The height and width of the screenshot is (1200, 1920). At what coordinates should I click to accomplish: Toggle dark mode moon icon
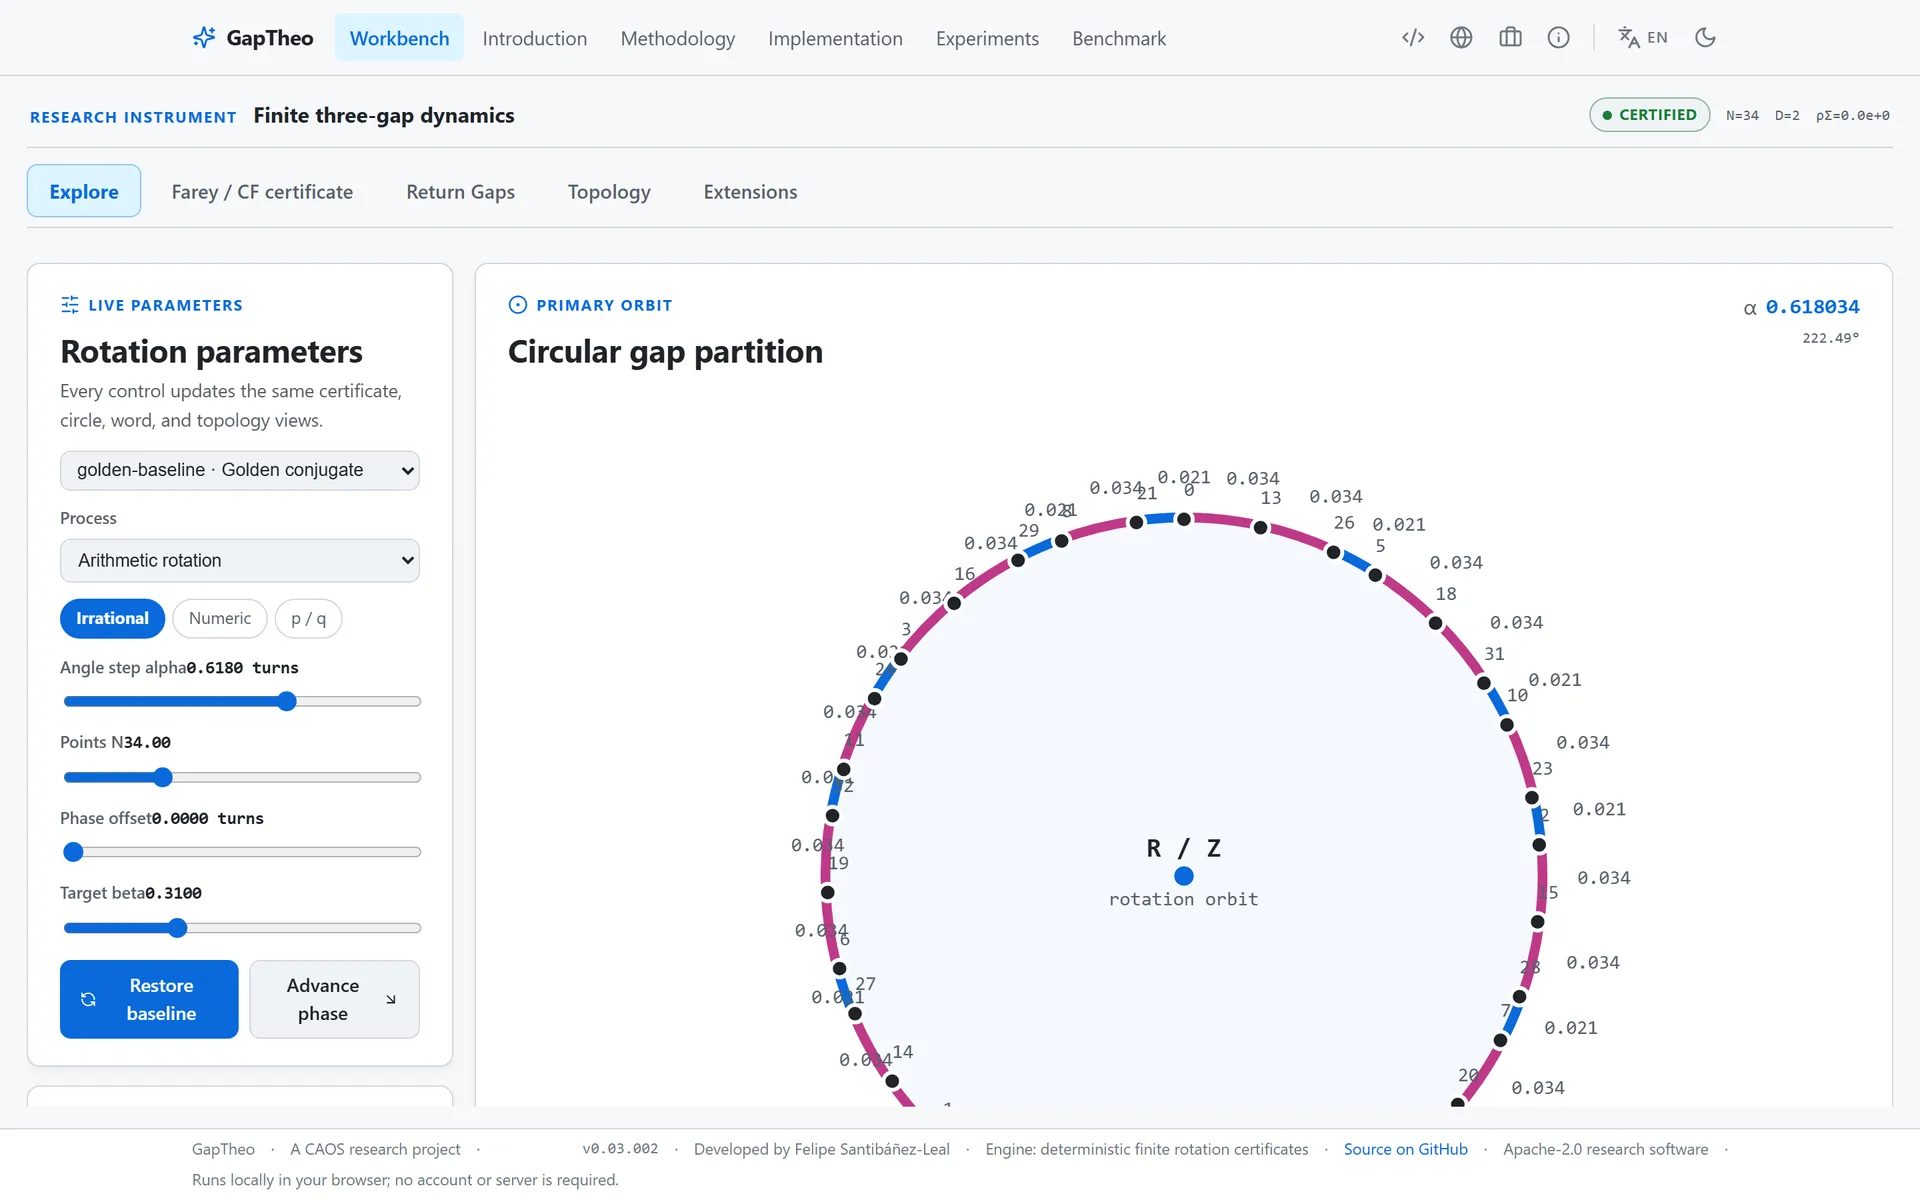[1705, 38]
